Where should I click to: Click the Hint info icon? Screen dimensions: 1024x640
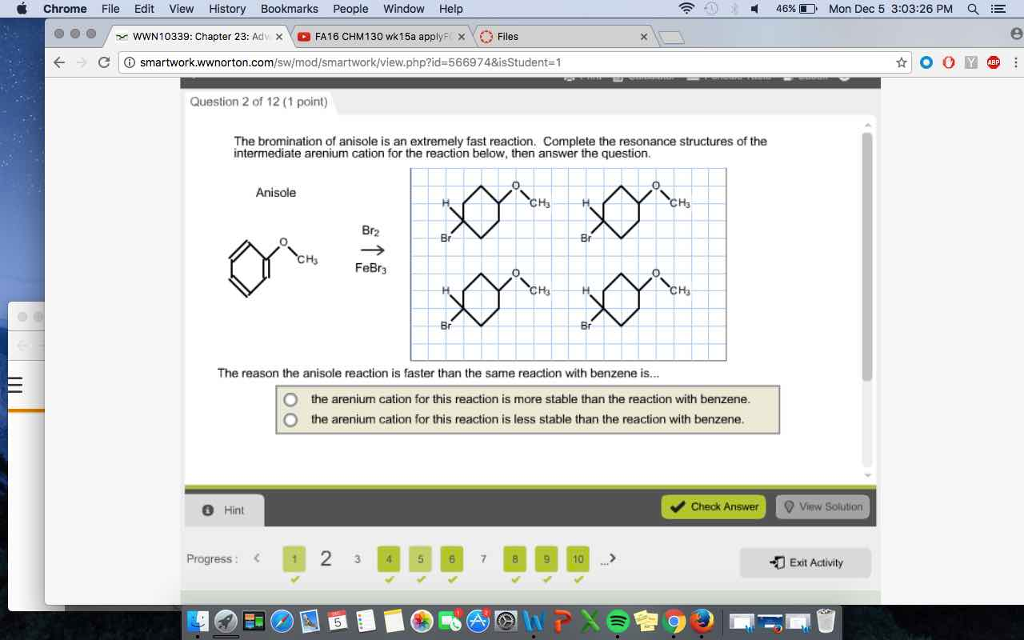pyautogui.click(x=207, y=510)
